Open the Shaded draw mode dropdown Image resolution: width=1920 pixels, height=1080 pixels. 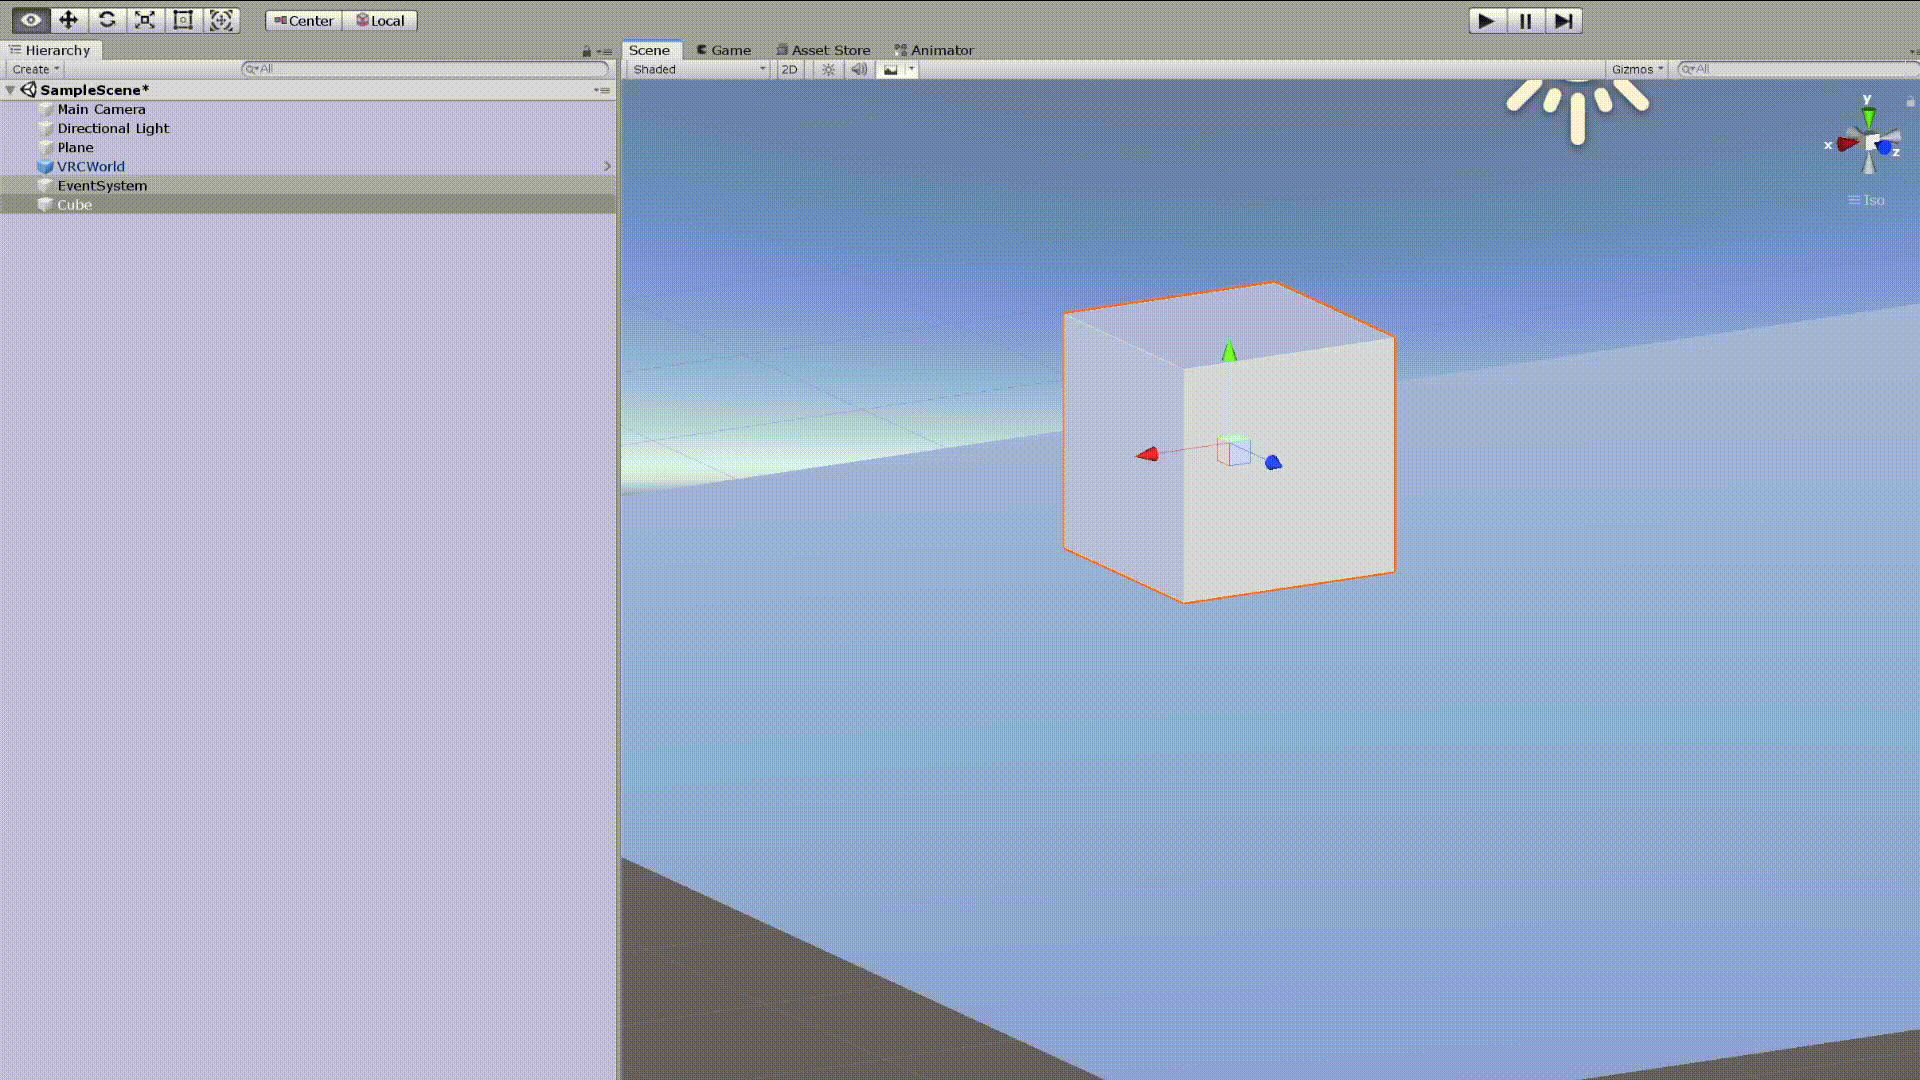point(699,69)
